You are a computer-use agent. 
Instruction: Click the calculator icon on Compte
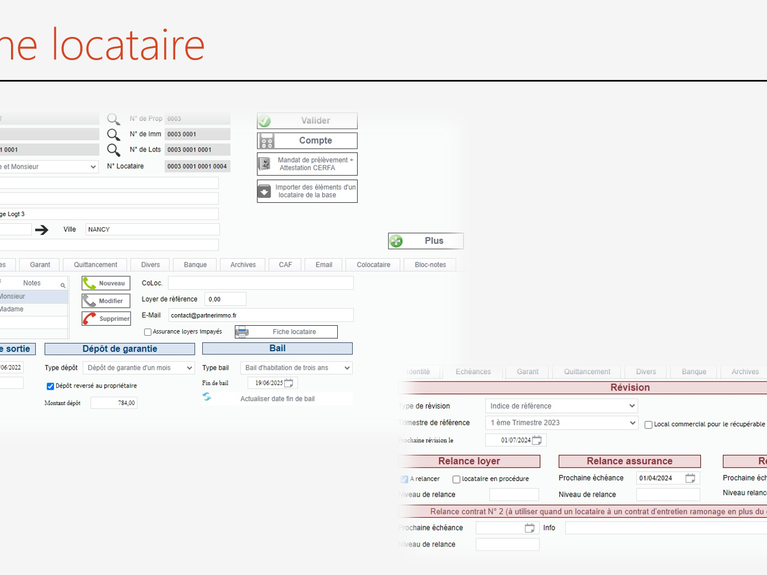pos(267,141)
